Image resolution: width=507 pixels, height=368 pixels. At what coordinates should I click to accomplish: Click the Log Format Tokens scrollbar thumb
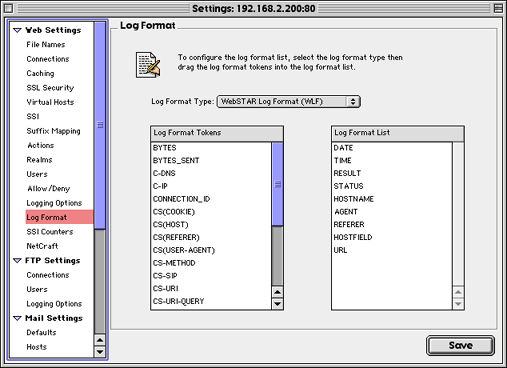pos(277,184)
